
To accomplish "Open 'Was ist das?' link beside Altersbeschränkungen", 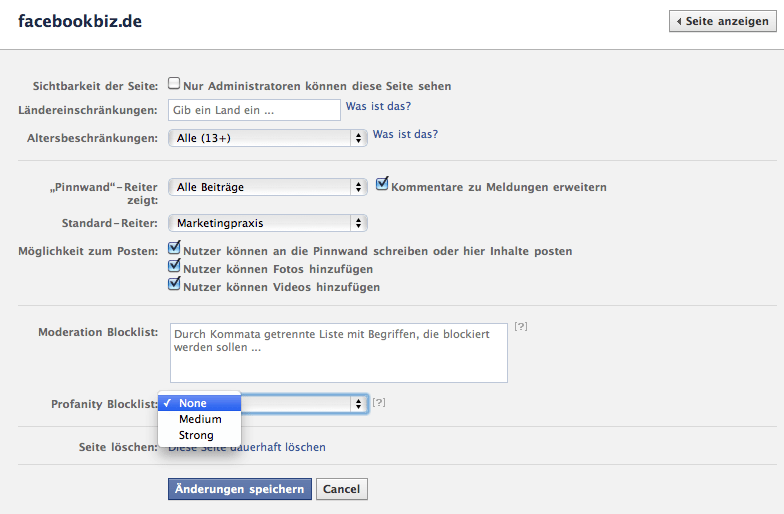I will tap(405, 134).
